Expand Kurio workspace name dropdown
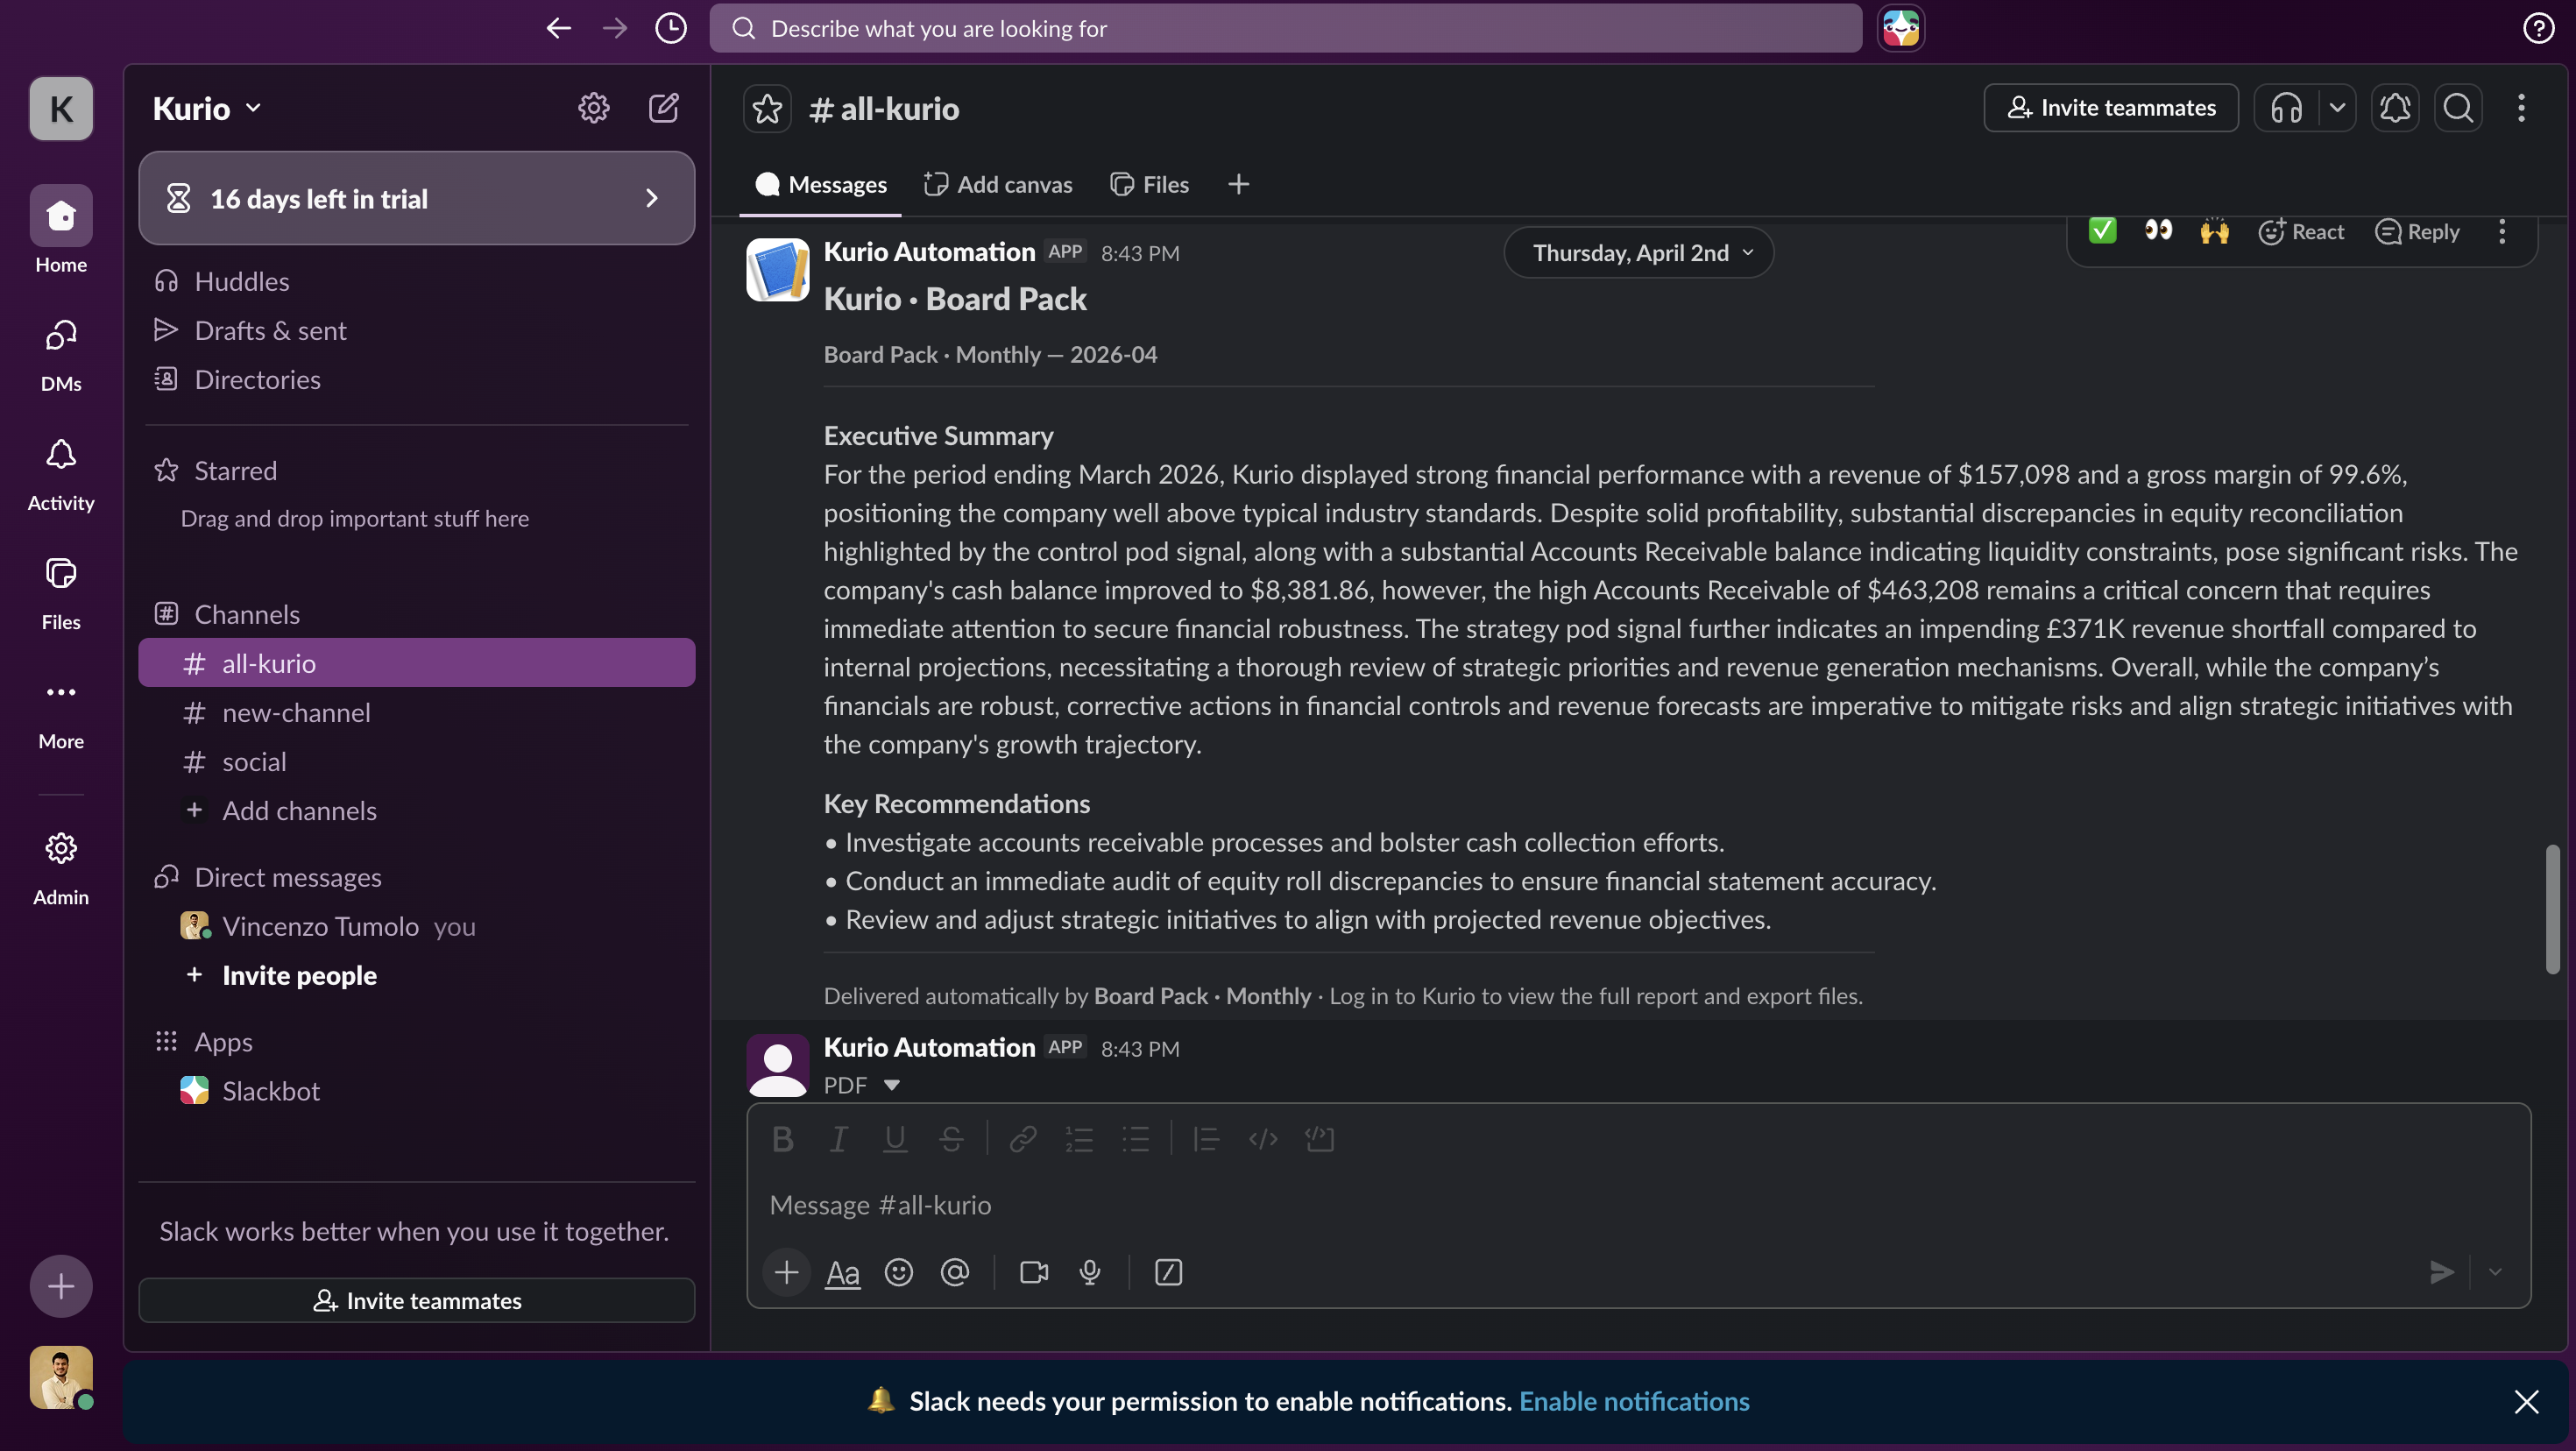2576x1451 pixels. pos(207,108)
